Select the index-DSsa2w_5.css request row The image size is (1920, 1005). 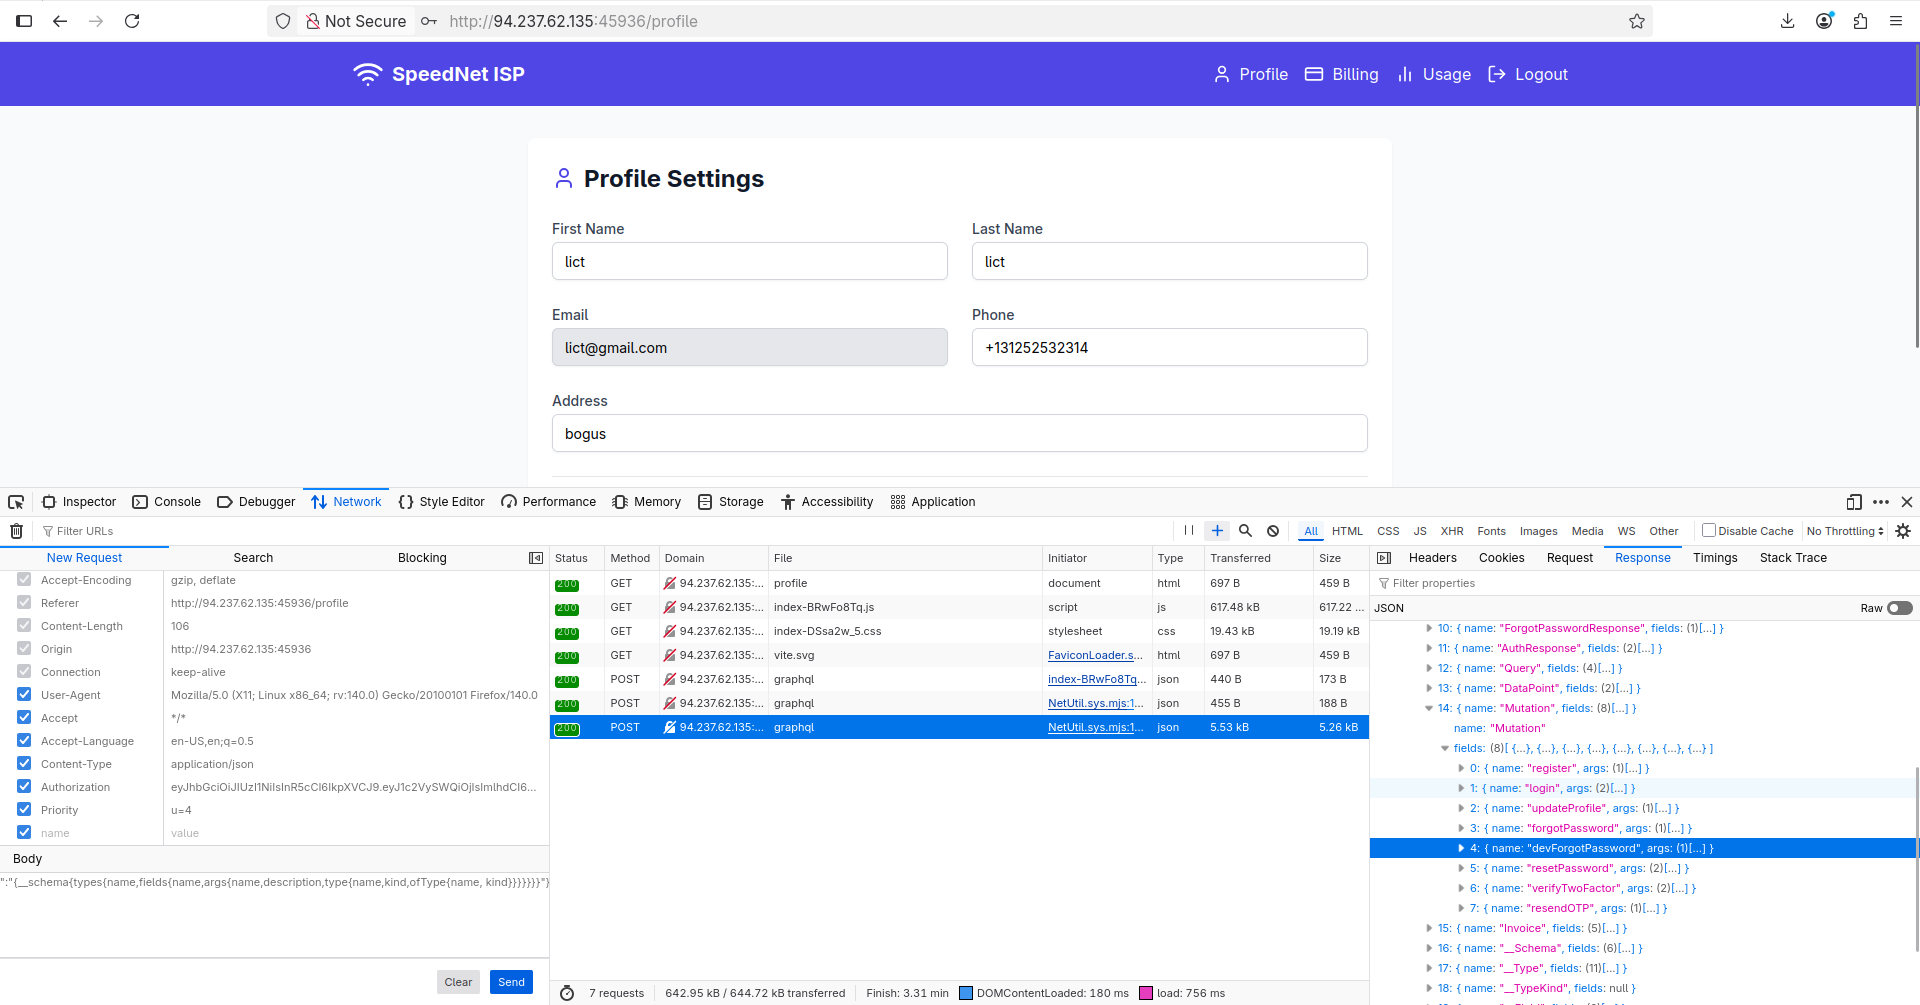point(959,631)
